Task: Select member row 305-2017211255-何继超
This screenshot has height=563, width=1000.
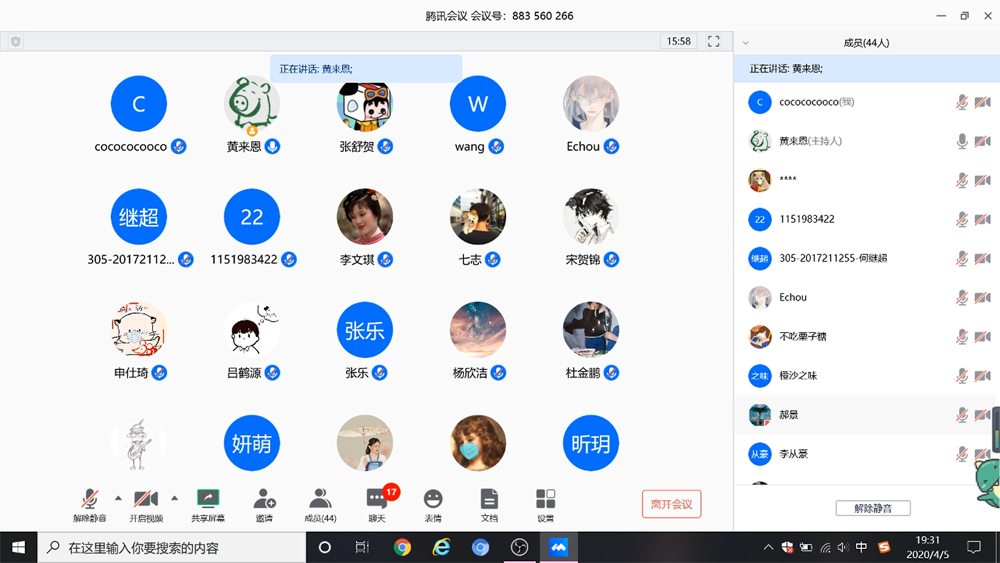Action: (x=867, y=258)
